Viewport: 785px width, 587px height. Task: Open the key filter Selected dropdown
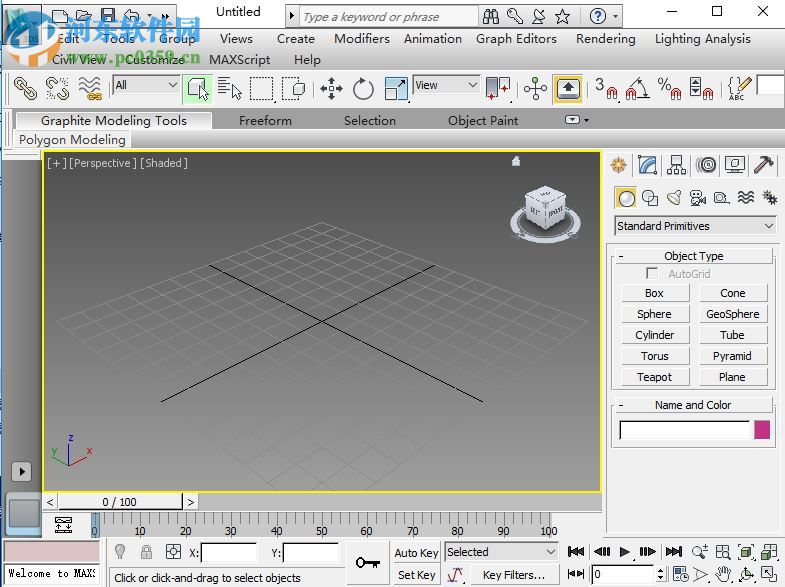pos(501,552)
